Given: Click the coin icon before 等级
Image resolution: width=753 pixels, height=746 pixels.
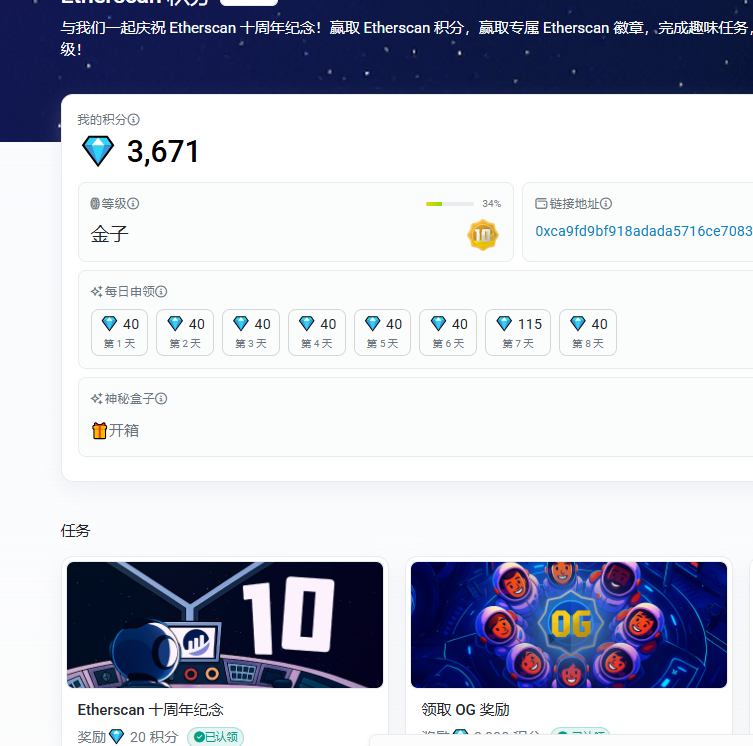Looking at the screenshot, I should [x=95, y=204].
